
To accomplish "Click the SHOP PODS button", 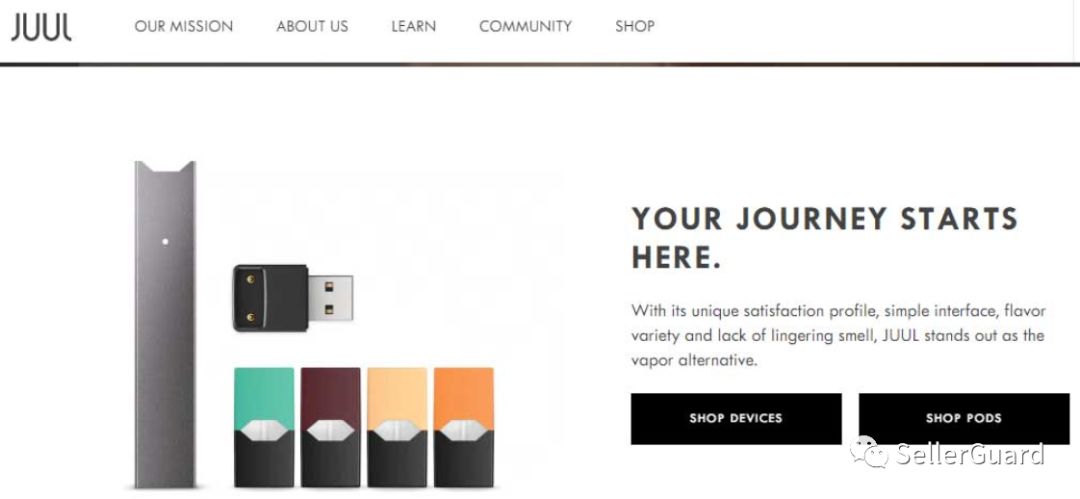I will click(964, 418).
